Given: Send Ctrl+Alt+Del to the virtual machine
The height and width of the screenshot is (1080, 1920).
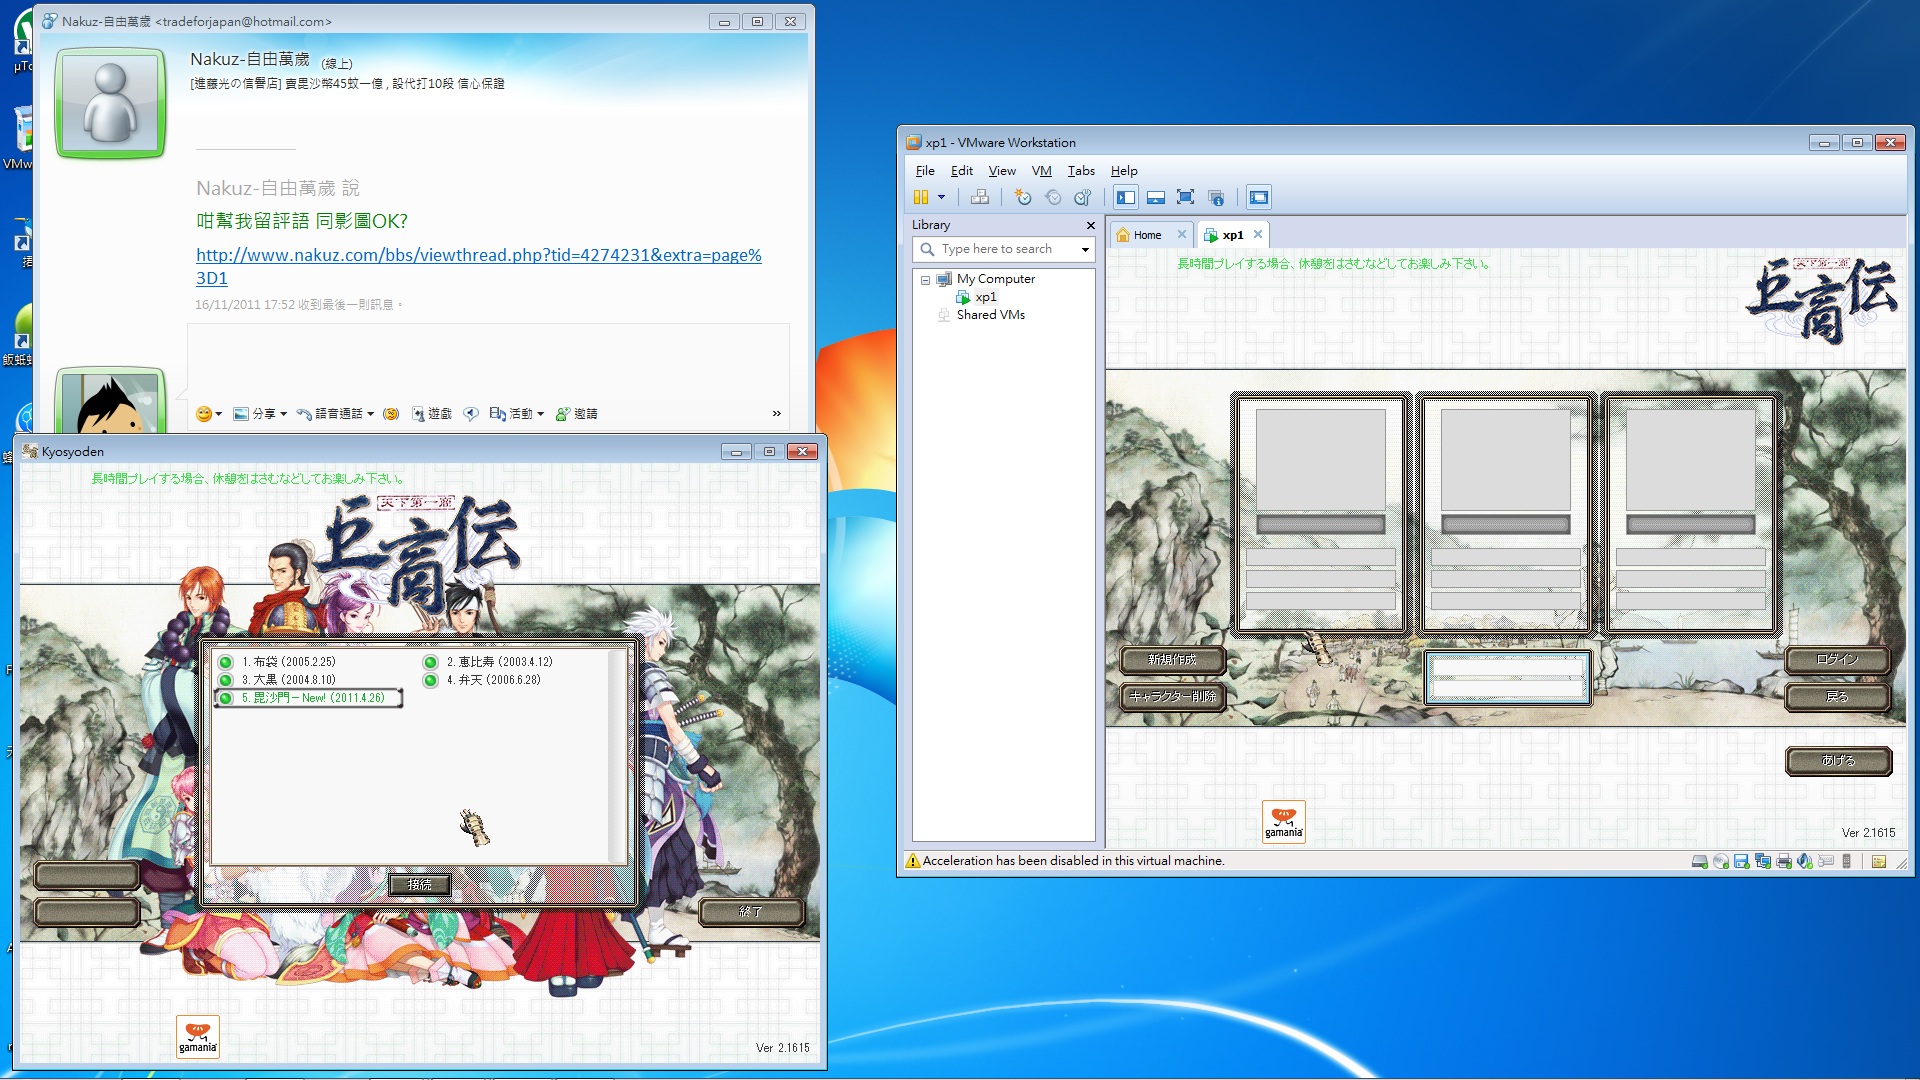Looking at the screenshot, I should point(980,197).
